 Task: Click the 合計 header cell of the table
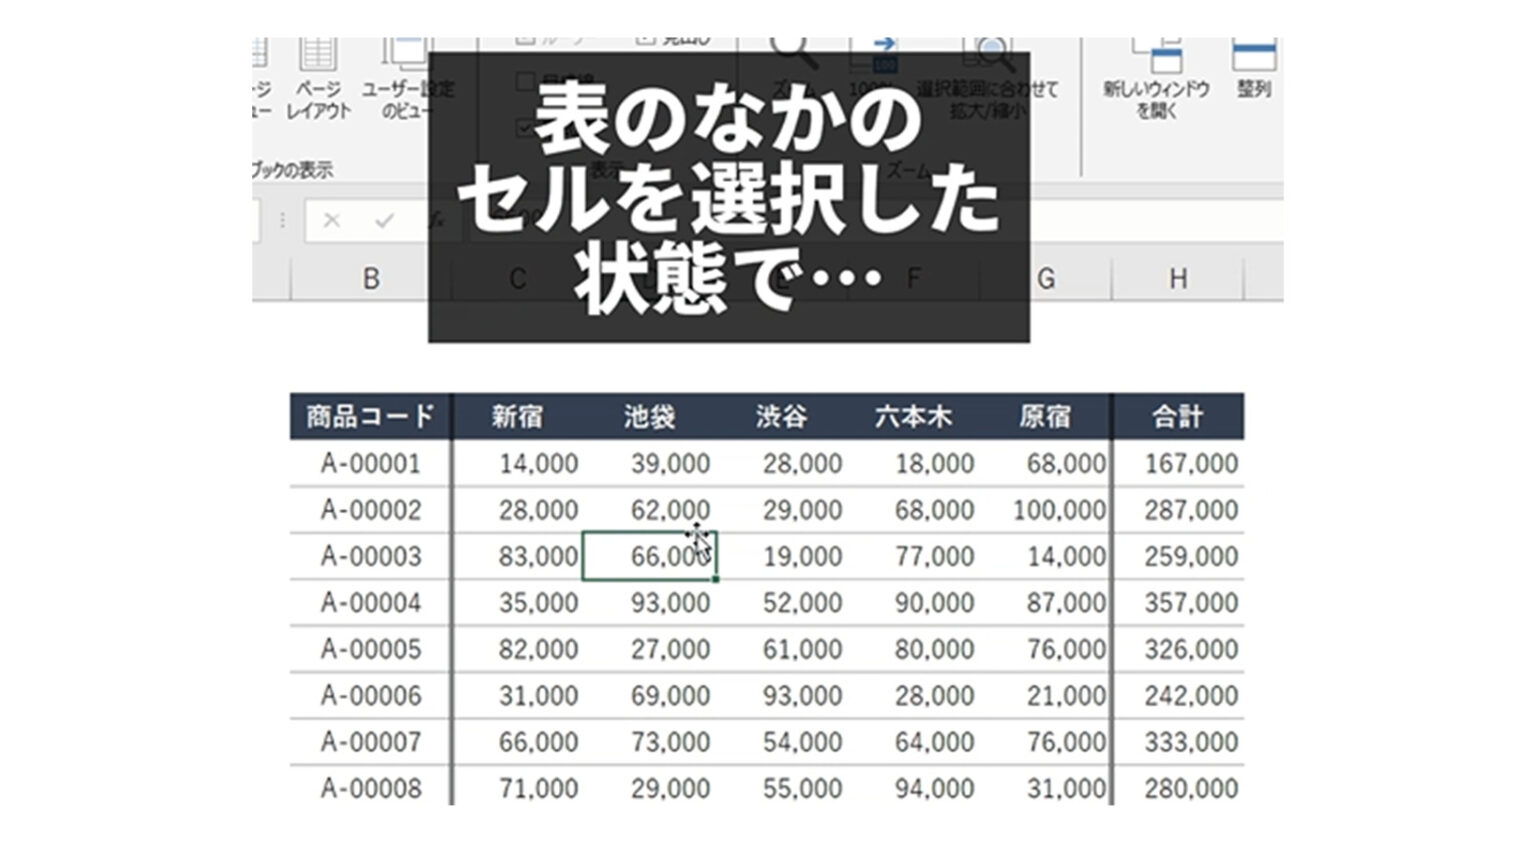(x=1178, y=416)
